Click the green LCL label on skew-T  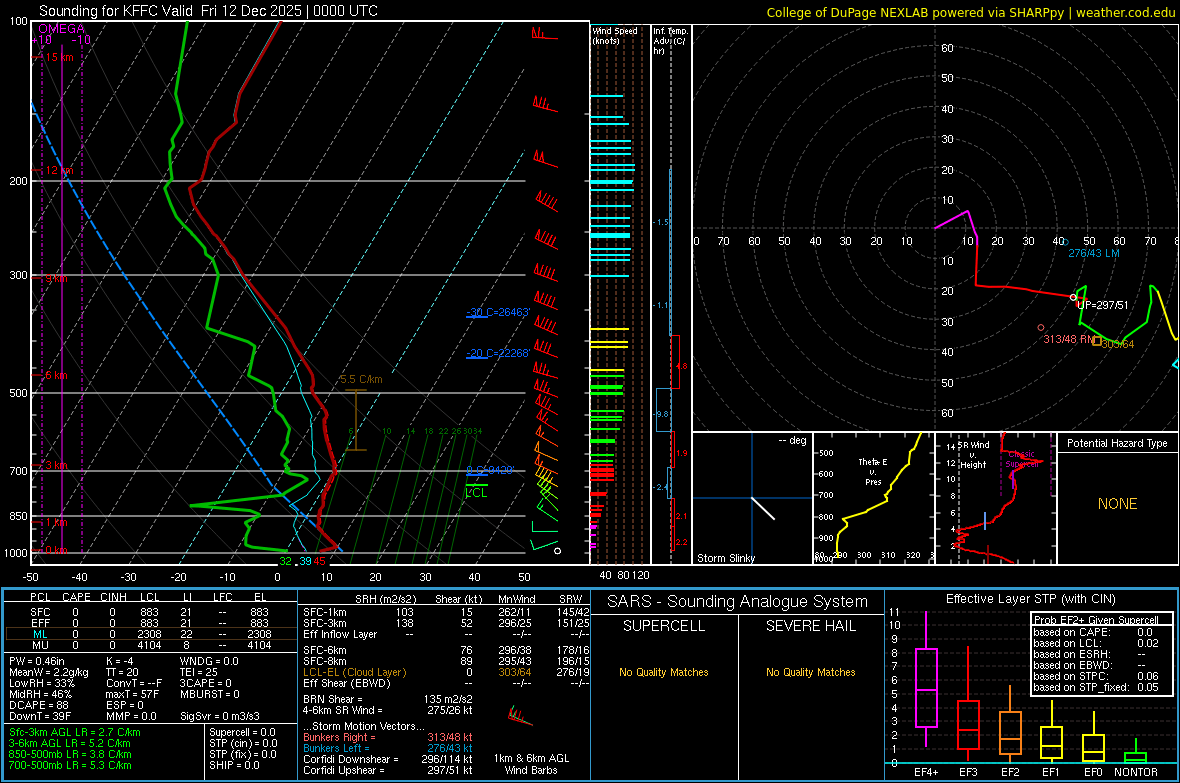(476, 493)
